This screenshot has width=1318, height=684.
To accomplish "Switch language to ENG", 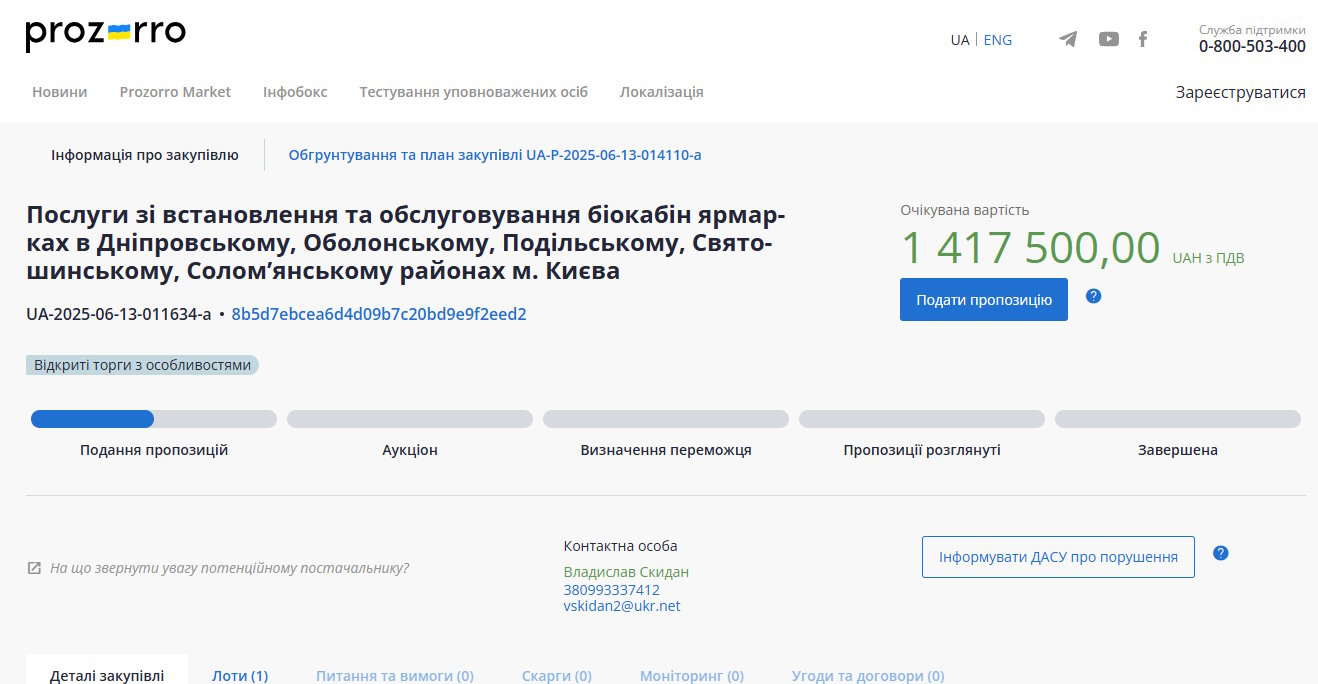I will pos(997,40).
